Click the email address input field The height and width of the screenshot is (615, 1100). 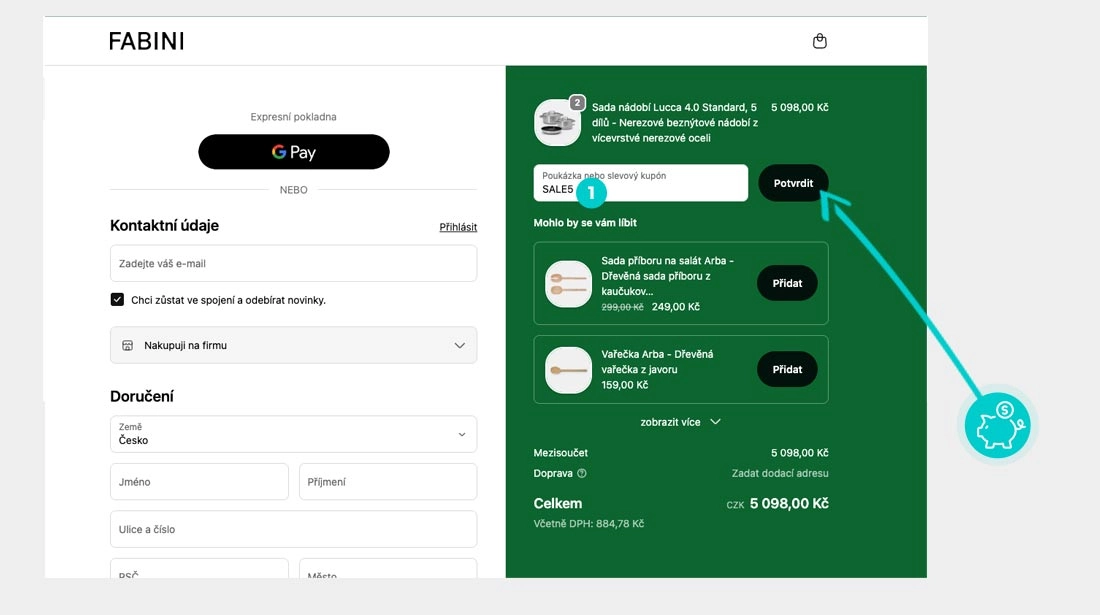click(293, 263)
